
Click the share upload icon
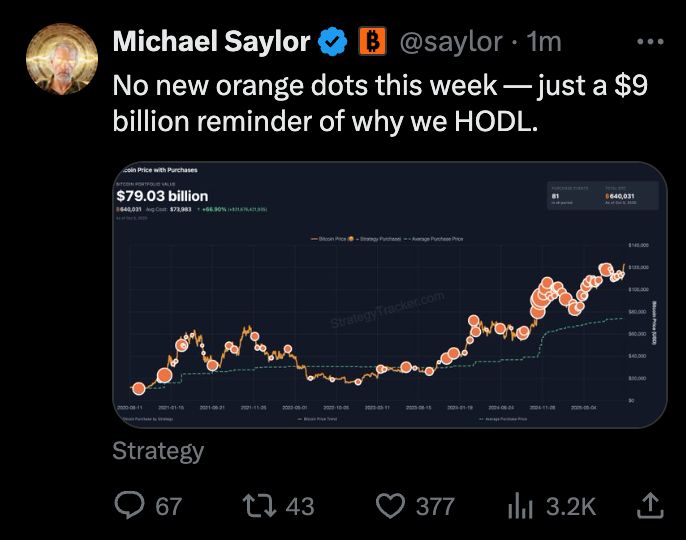(x=650, y=506)
